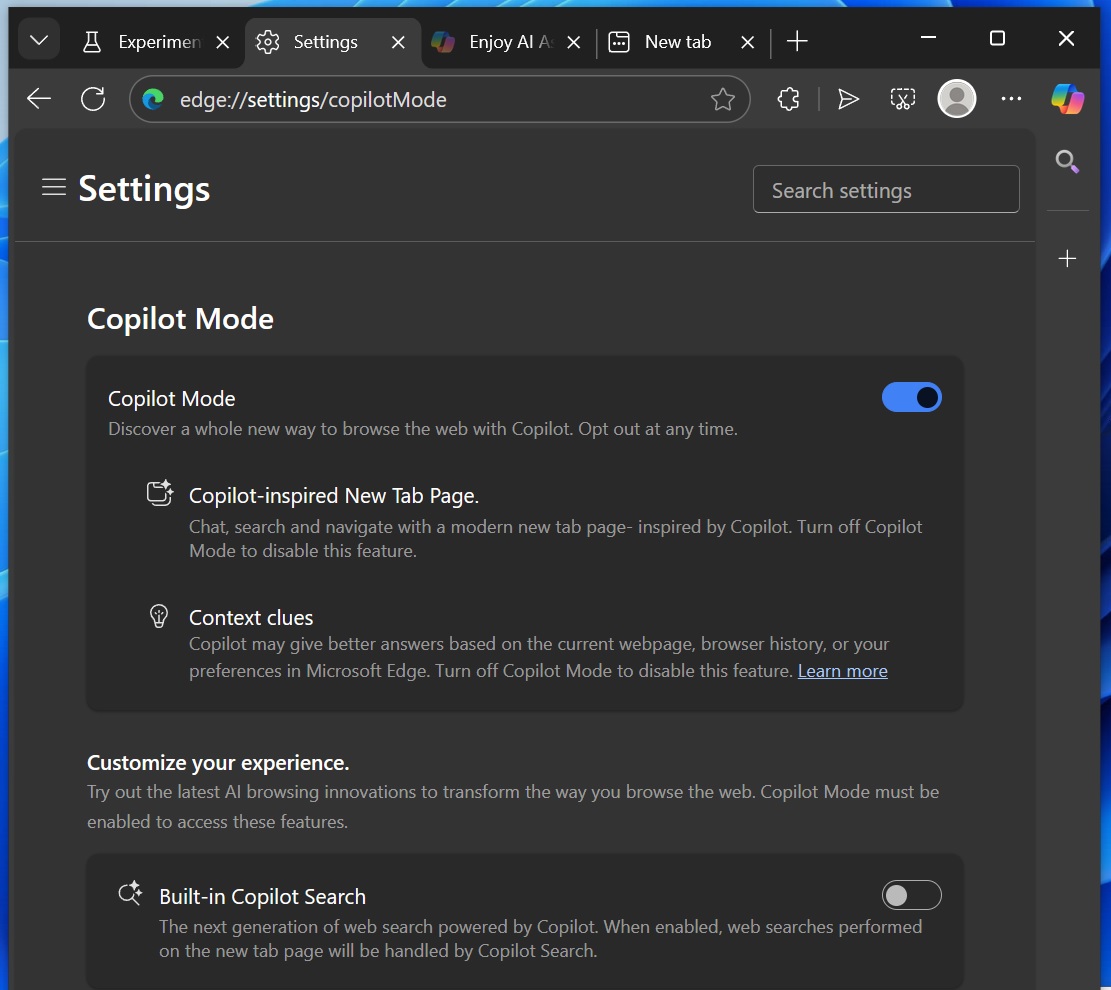Switch to the Experiments tab

click(145, 42)
